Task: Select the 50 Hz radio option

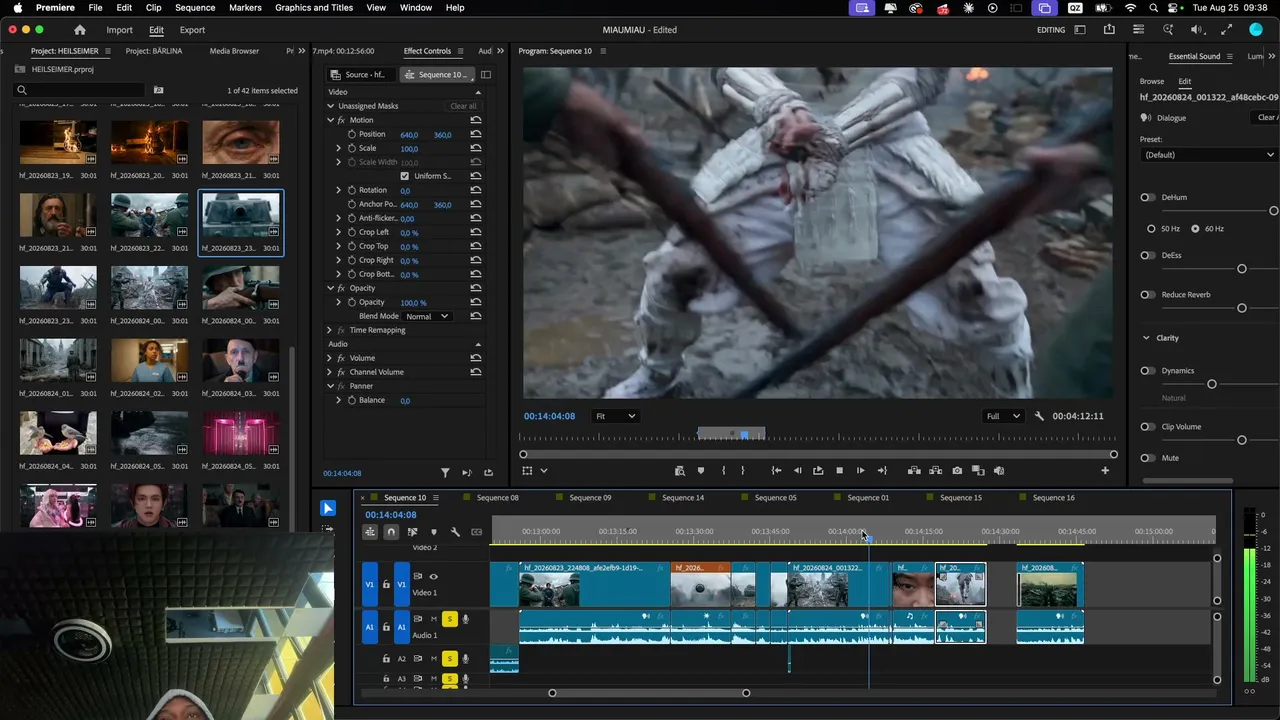Action: tap(1151, 229)
